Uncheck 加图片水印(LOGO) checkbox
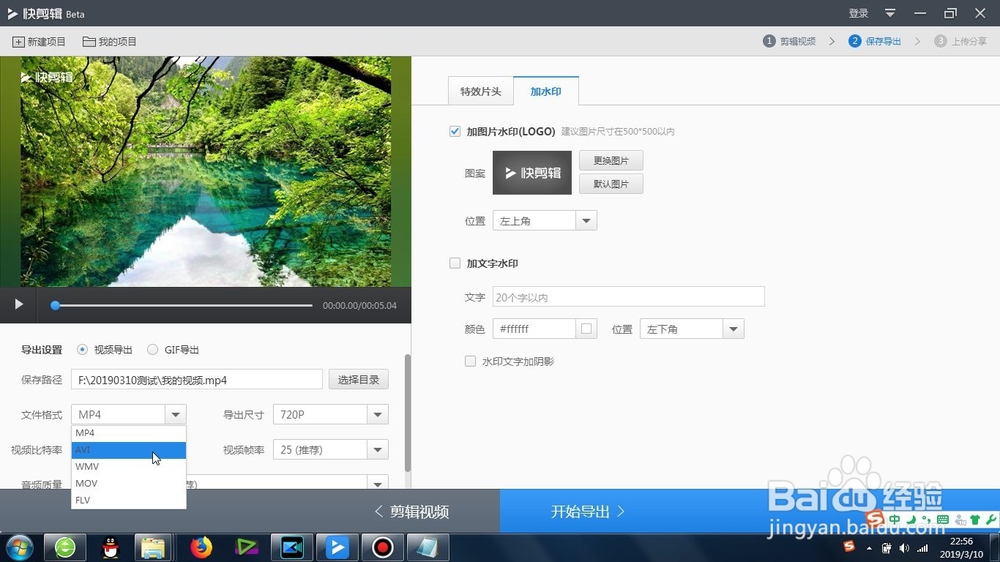The height and width of the screenshot is (562, 1000). click(x=455, y=131)
